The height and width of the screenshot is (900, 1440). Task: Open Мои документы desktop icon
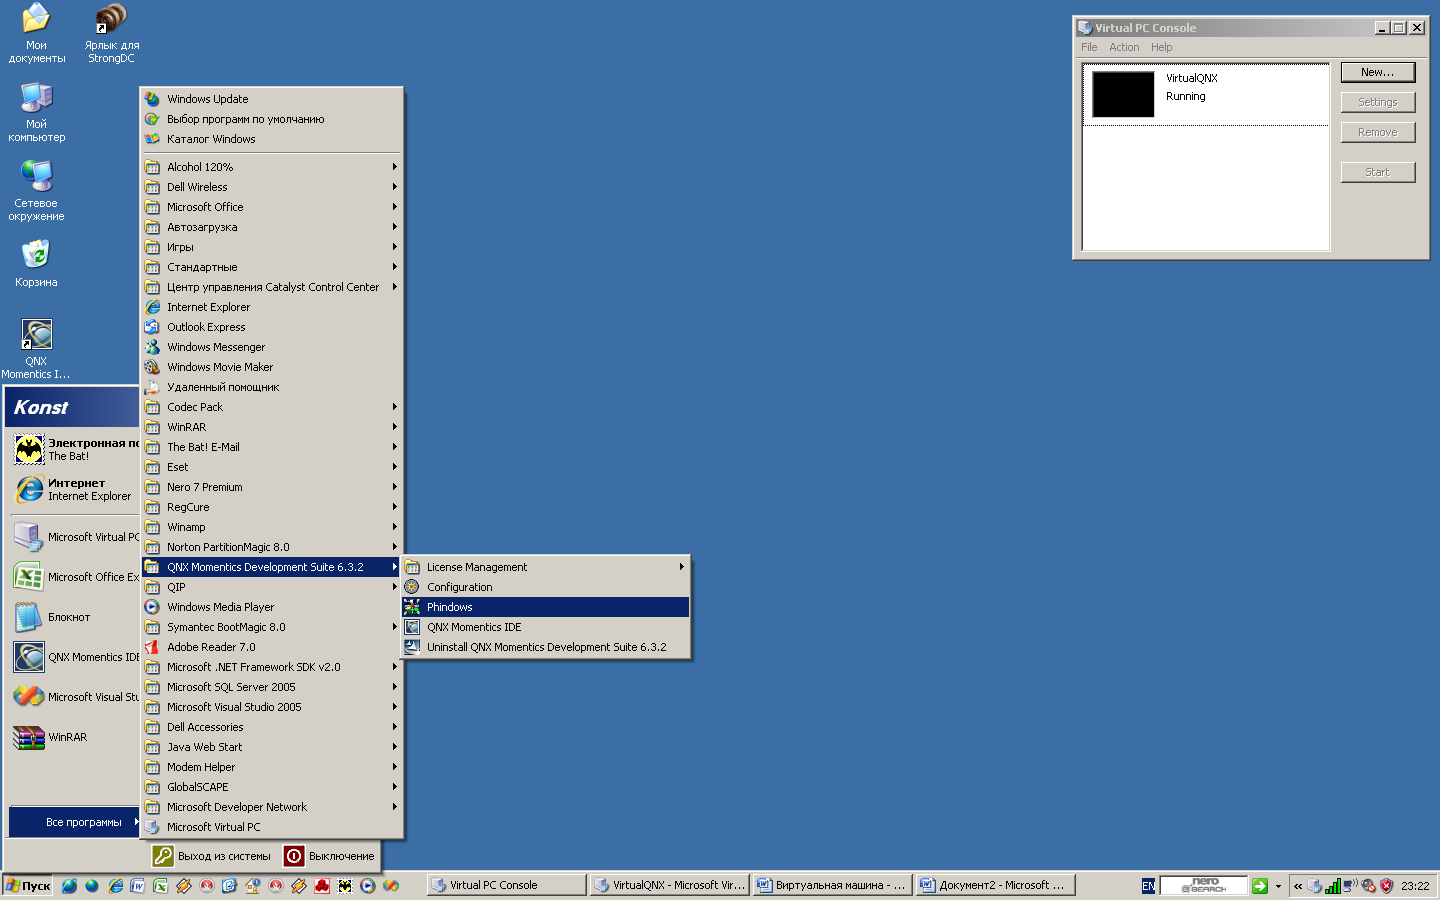tap(37, 18)
